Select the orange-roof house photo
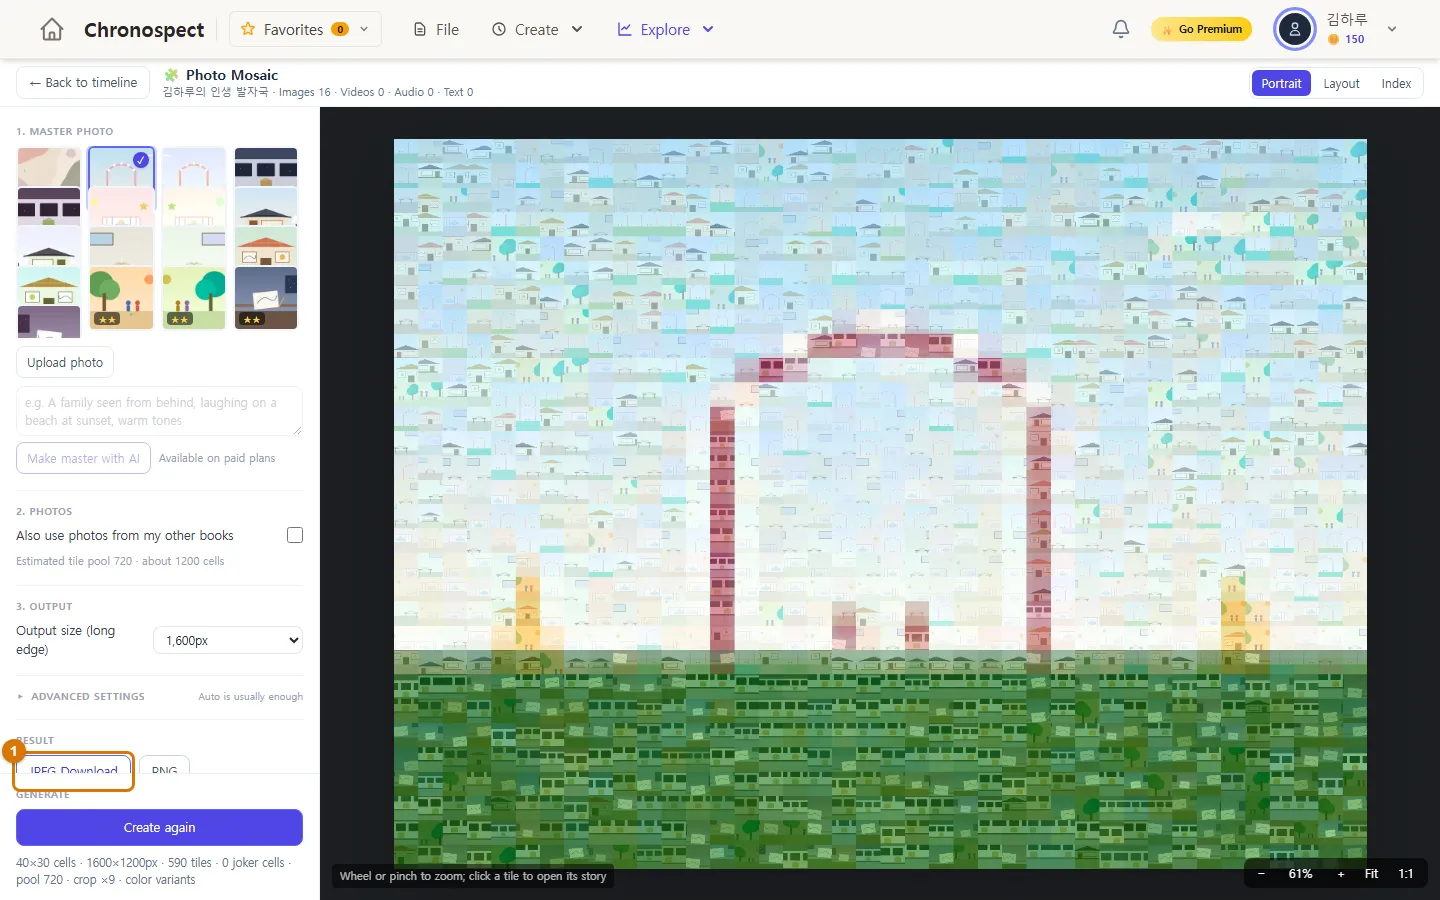1440x900 pixels. [266, 247]
